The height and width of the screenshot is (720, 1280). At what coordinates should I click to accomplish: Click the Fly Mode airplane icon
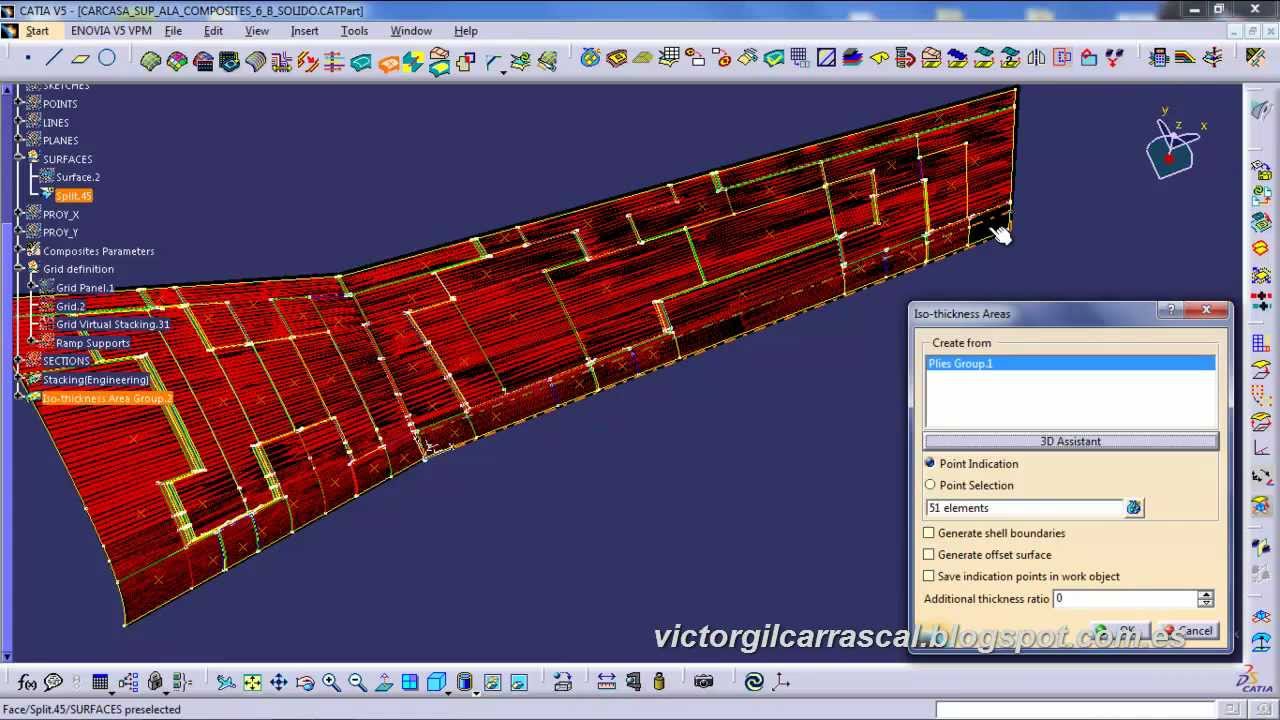(226, 682)
